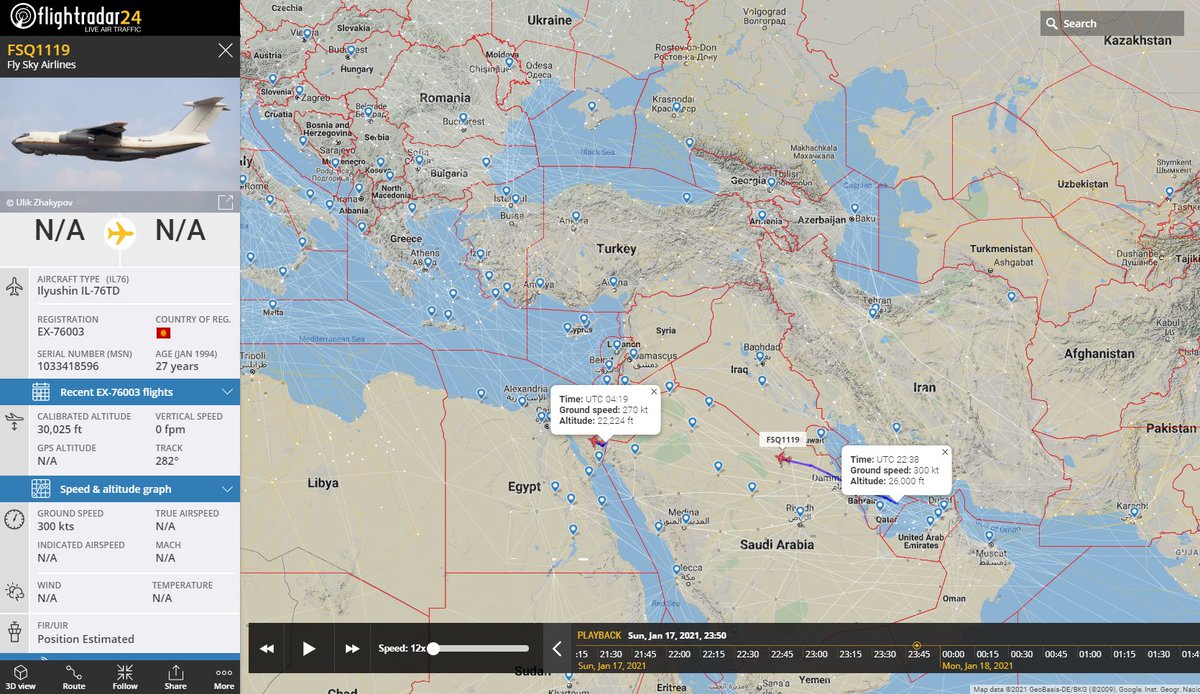
Task: Click the search magnifier icon
Action: [1051, 23]
